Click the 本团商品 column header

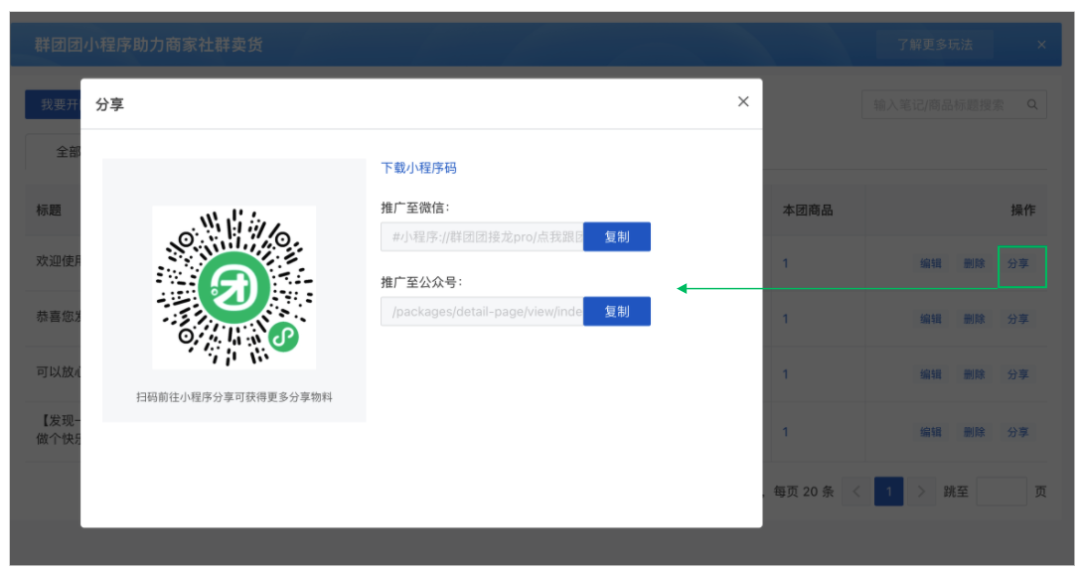pyautogui.click(x=807, y=210)
